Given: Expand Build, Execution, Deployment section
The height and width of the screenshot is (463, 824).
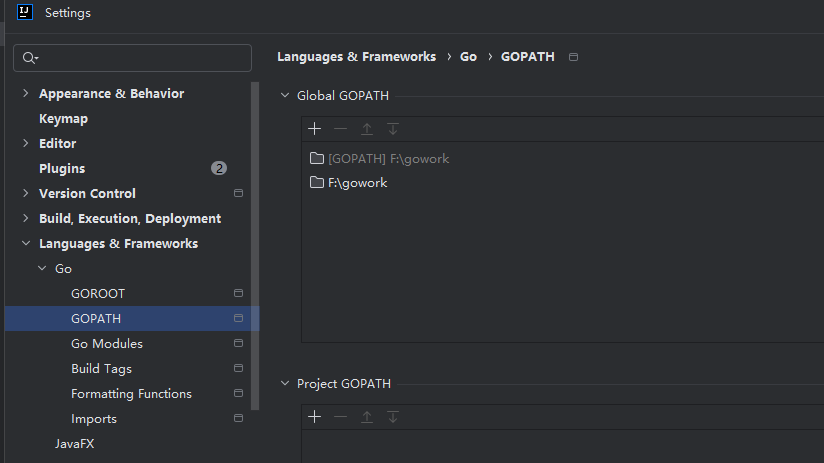Looking at the screenshot, I should click(x=25, y=219).
